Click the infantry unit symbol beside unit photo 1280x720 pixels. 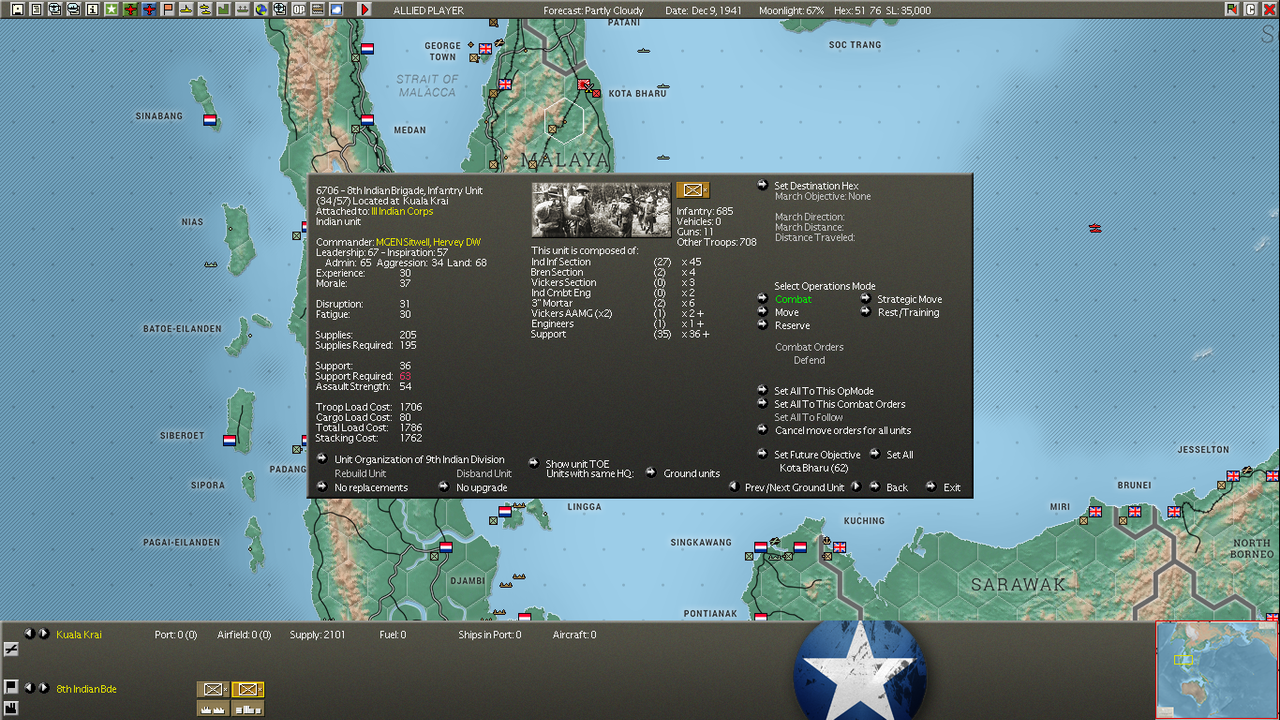tap(693, 190)
